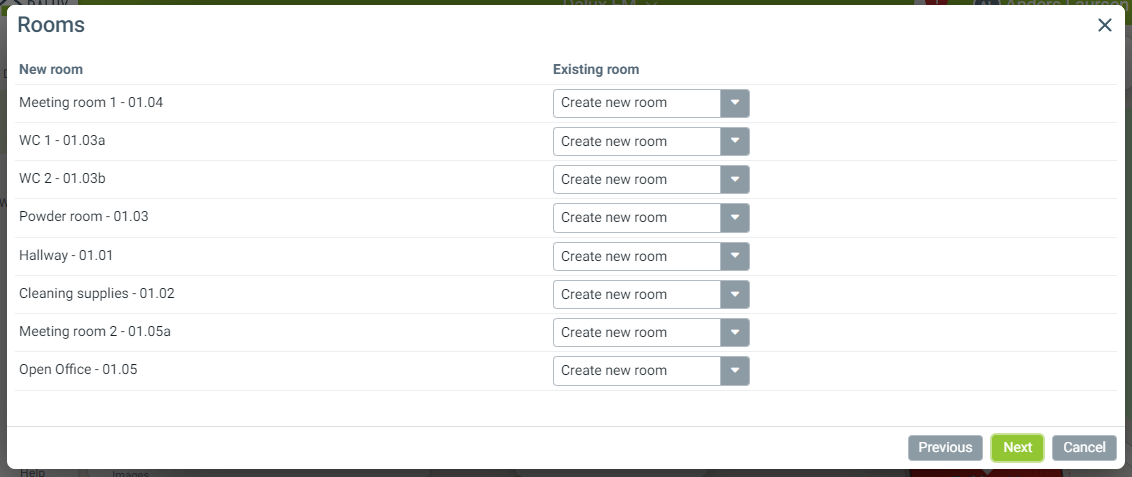The height and width of the screenshot is (477, 1132).
Task: Open dropdown arrow for Meeting room 1 - 01.04
Action: coord(735,103)
